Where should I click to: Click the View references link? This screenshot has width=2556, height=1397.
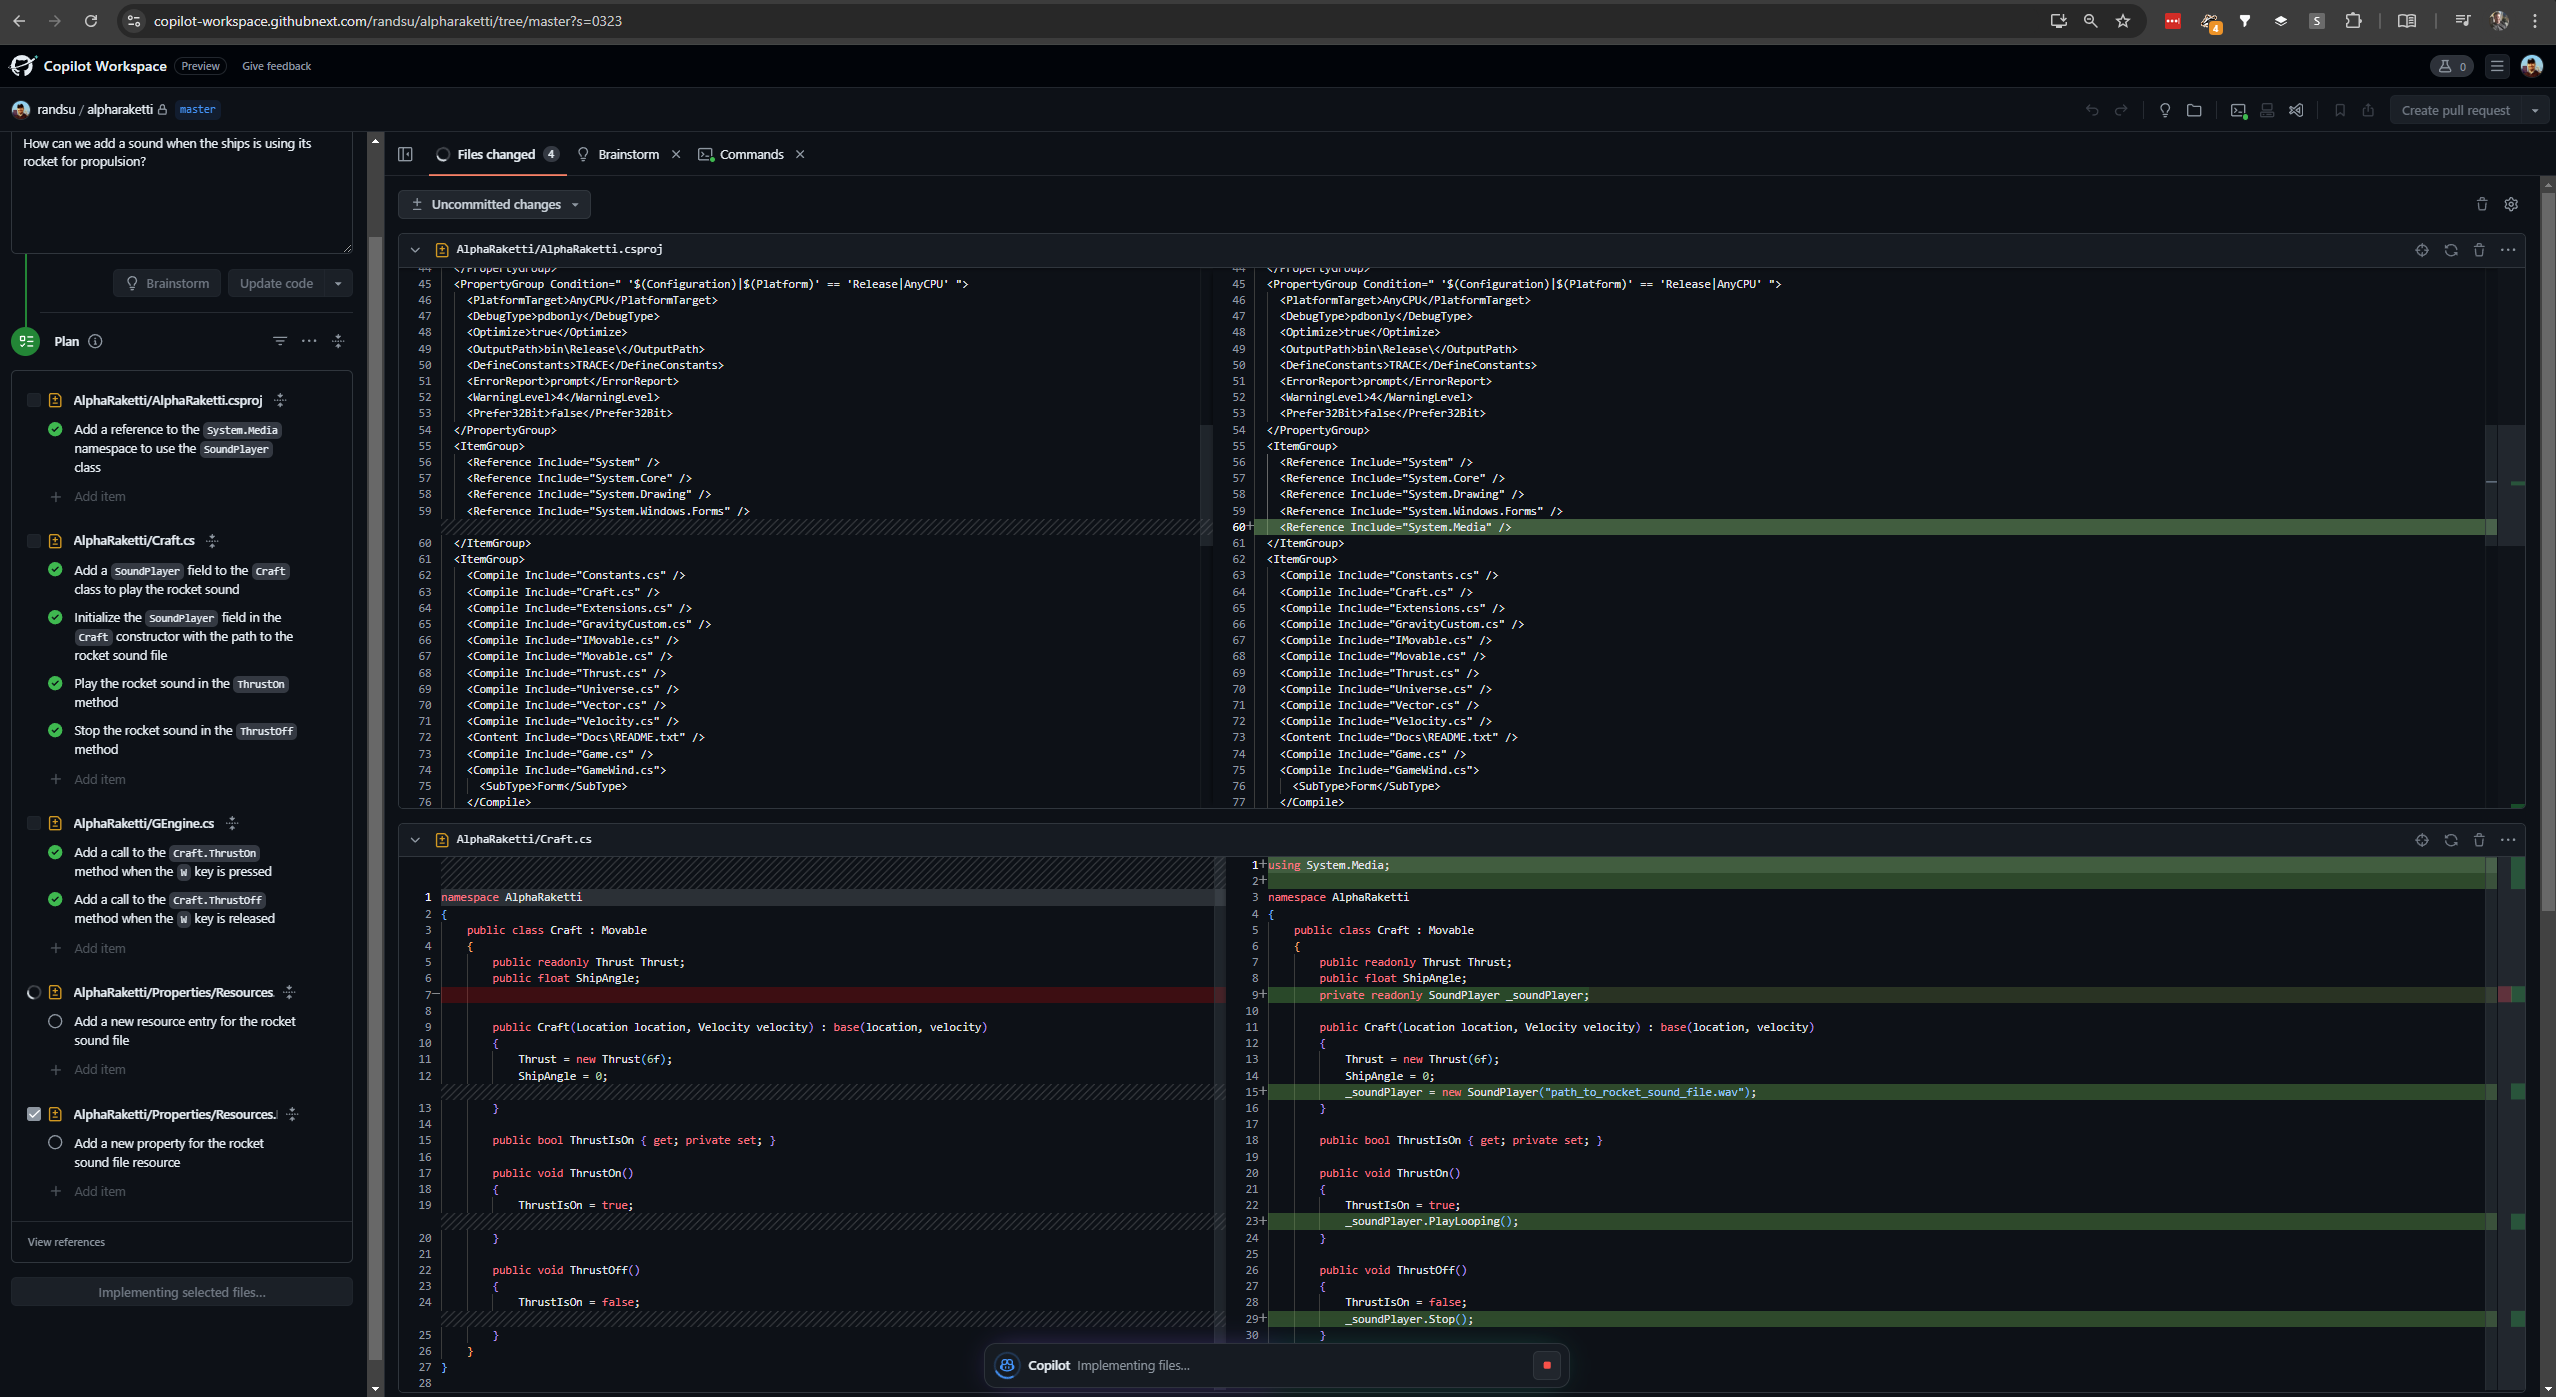(x=66, y=1242)
